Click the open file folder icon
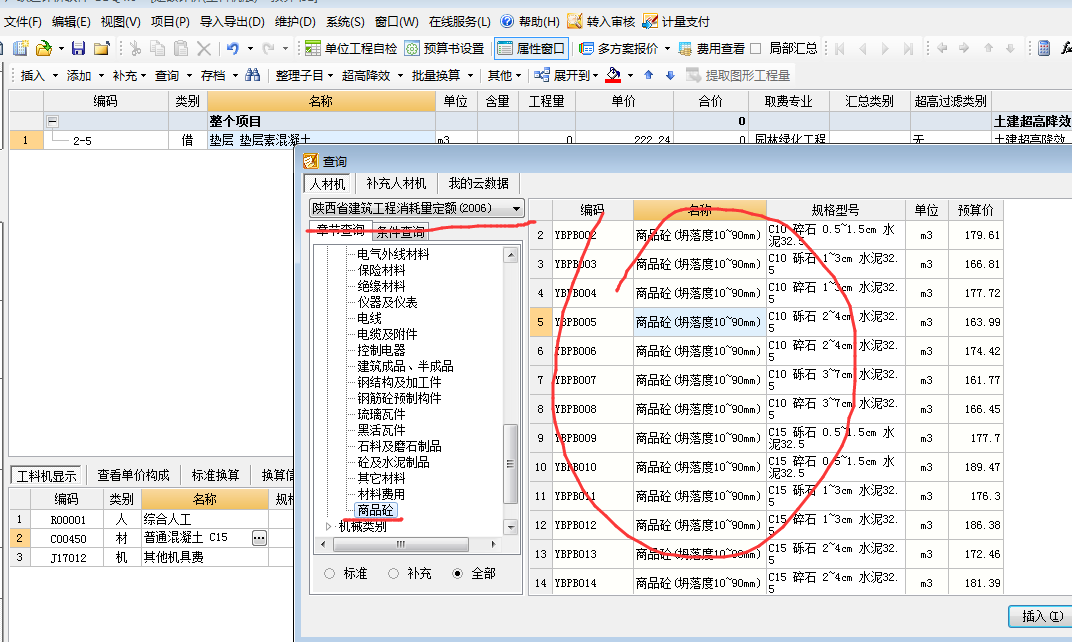1072x642 pixels. pos(43,49)
